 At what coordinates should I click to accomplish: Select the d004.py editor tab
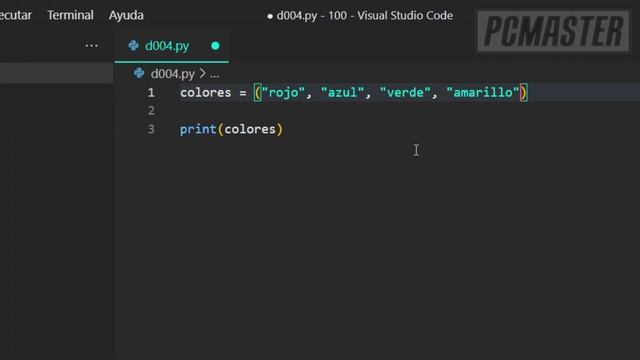(x=171, y=46)
